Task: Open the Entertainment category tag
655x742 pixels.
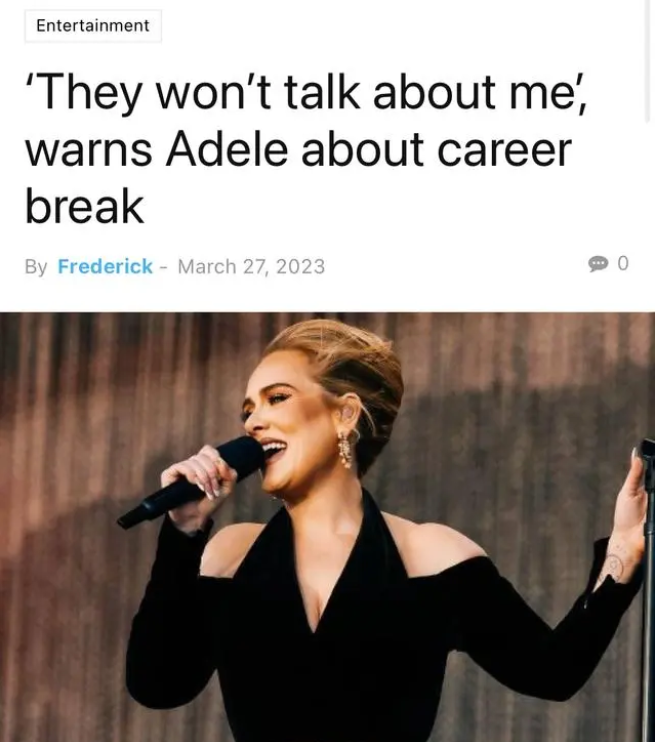Action: [x=93, y=26]
